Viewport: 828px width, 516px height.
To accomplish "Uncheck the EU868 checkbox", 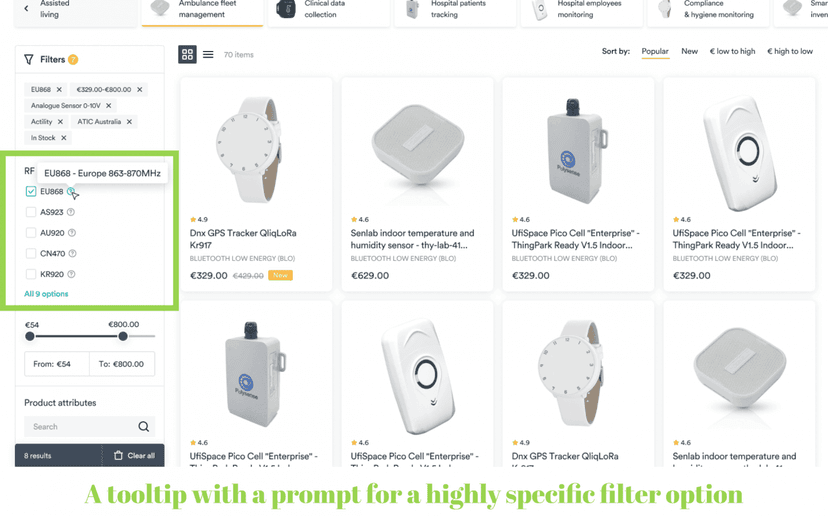I will point(31,191).
